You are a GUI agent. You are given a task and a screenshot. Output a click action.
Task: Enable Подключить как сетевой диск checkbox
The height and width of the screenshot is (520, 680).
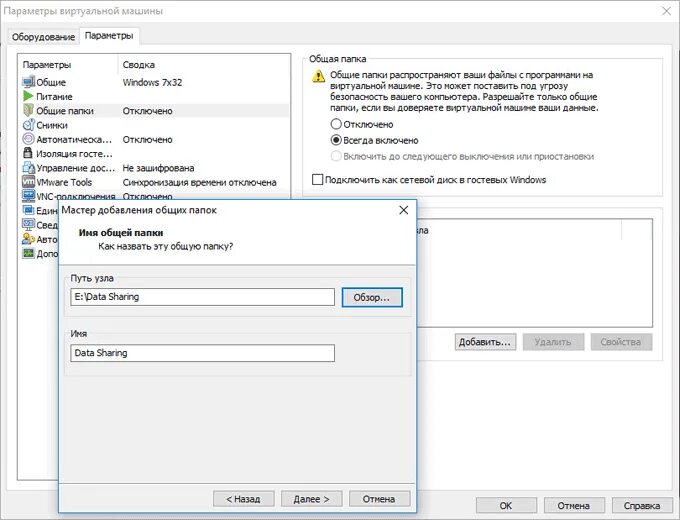[x=317, y=179]
